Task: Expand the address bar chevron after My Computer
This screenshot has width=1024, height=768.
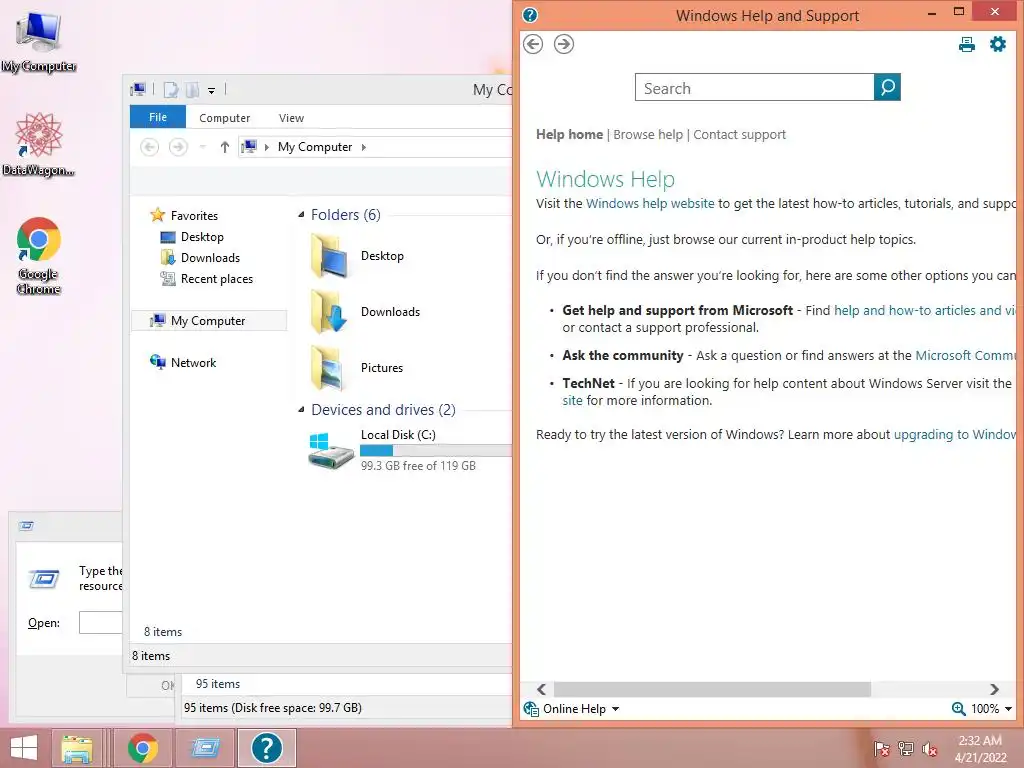Action: 364,147
